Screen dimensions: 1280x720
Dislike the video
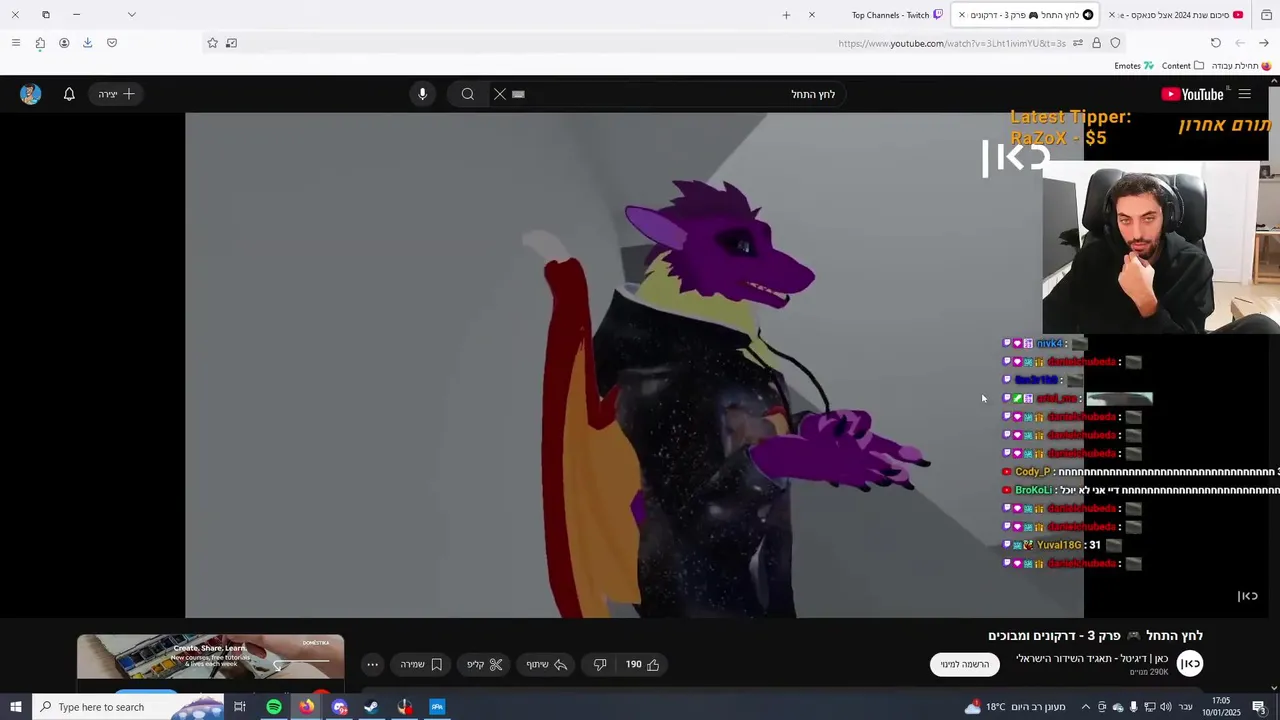tap(600, 664)
